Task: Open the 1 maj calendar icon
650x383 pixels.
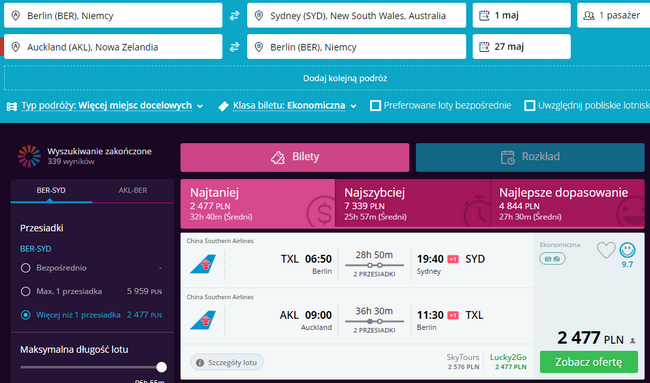Action: click(484, 16)
